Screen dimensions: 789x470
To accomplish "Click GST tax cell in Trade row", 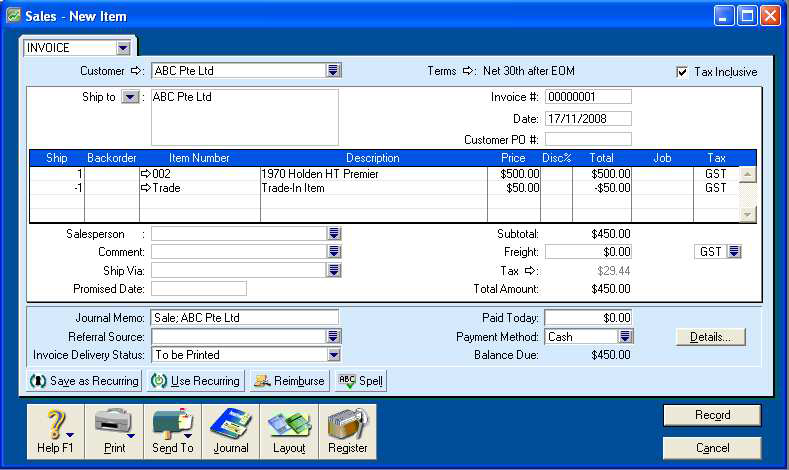I will (x=716, y=188).
